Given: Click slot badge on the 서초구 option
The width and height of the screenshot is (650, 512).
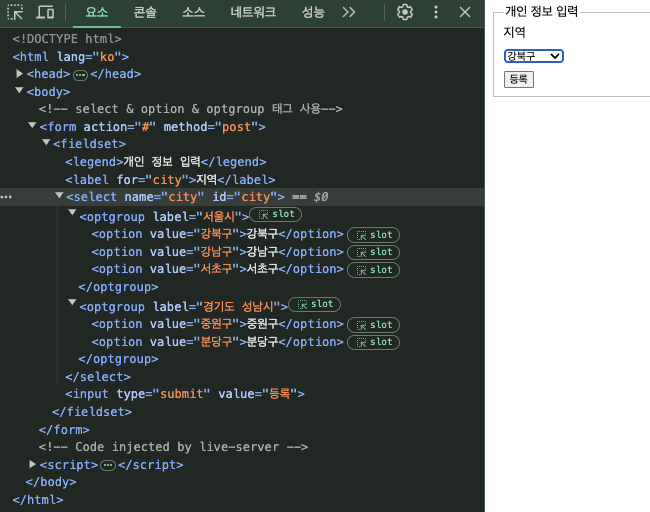Looking at the screenshot, I should [x=374, y=270].
